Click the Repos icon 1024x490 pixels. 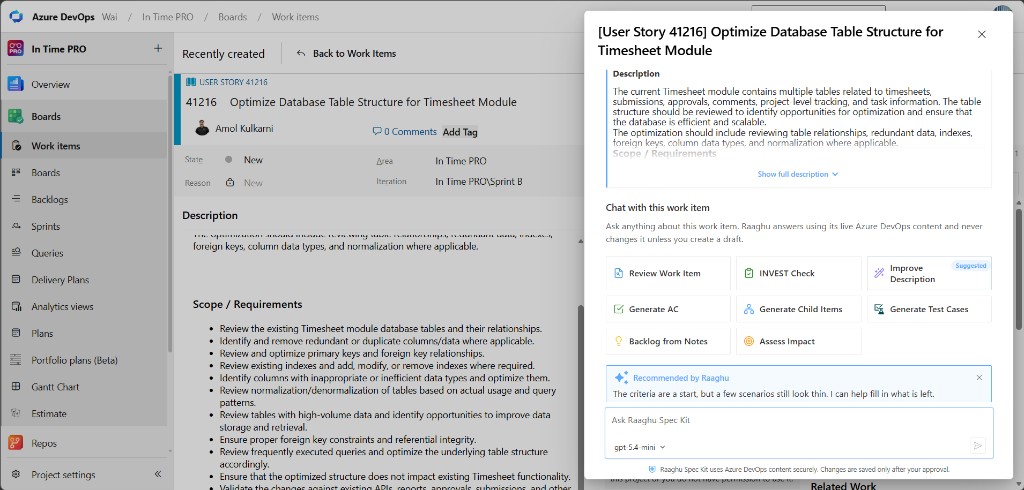click(16, 443)
